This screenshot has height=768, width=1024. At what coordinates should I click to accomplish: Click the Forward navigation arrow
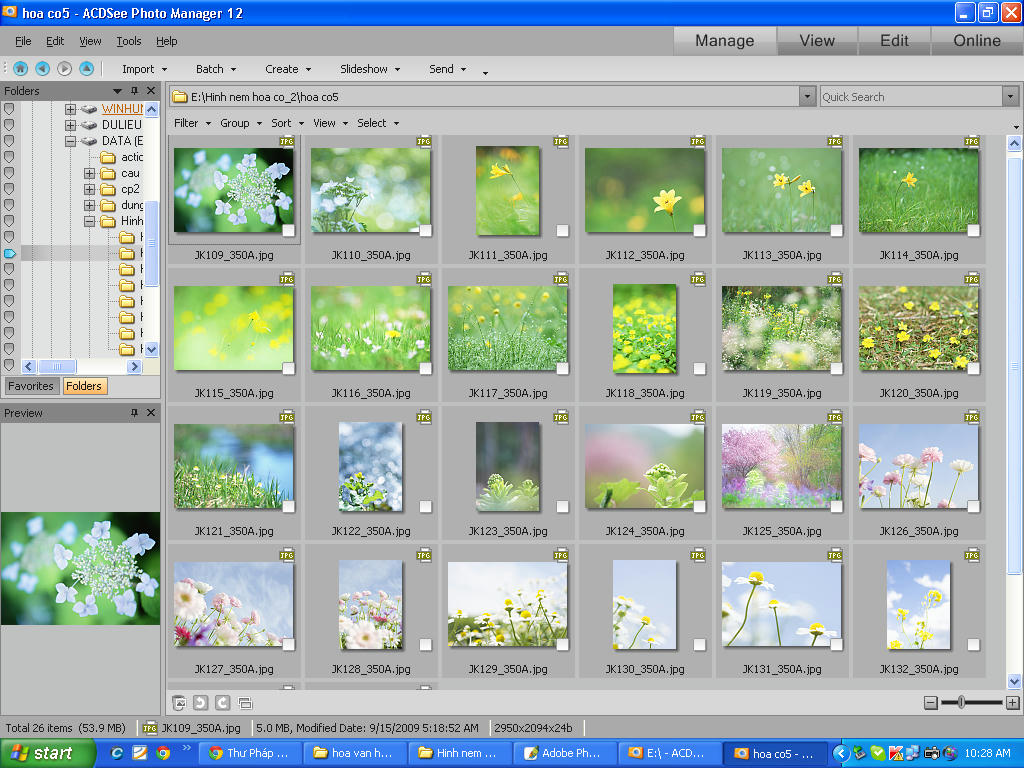[x=64, y=69]
